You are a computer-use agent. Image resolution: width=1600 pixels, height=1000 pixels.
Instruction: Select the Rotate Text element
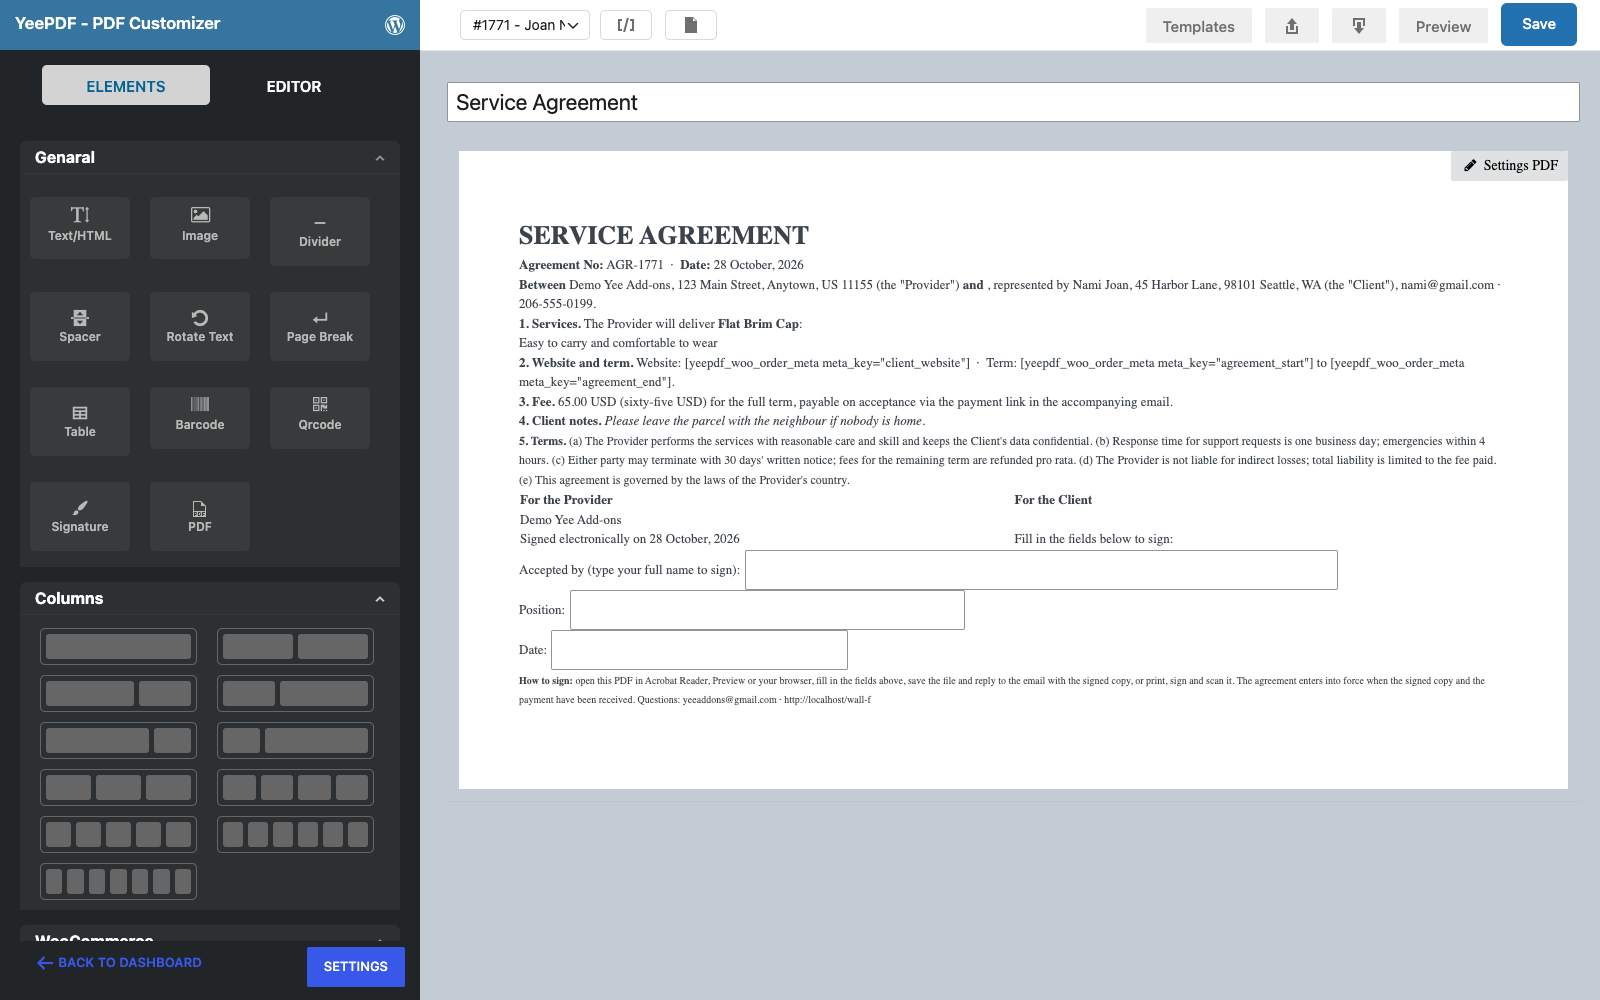click(200, 326)
